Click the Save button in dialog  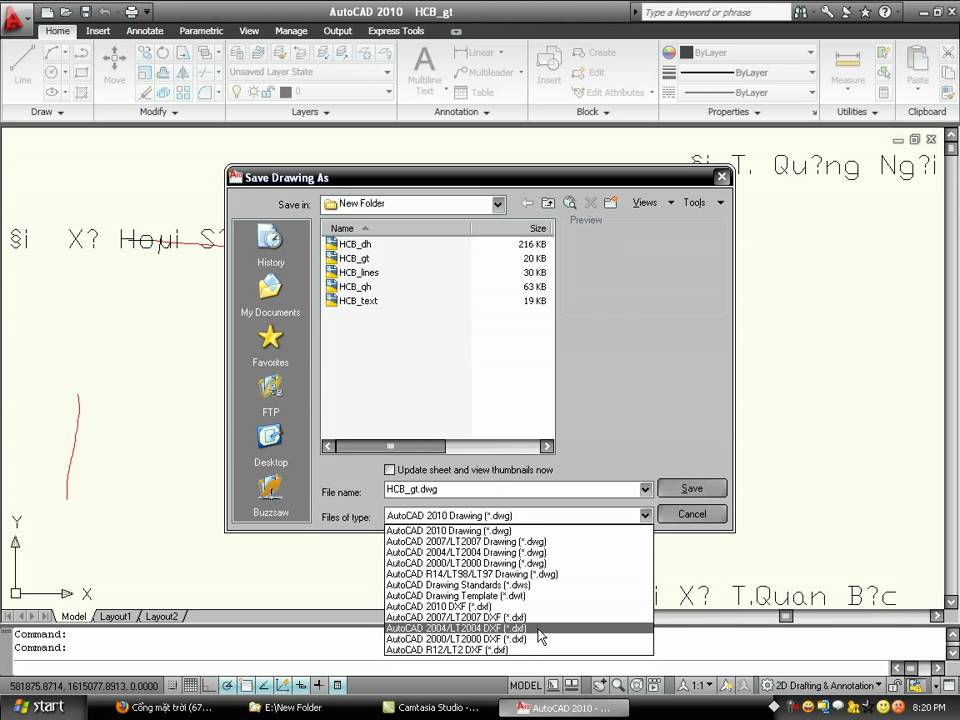692,489
